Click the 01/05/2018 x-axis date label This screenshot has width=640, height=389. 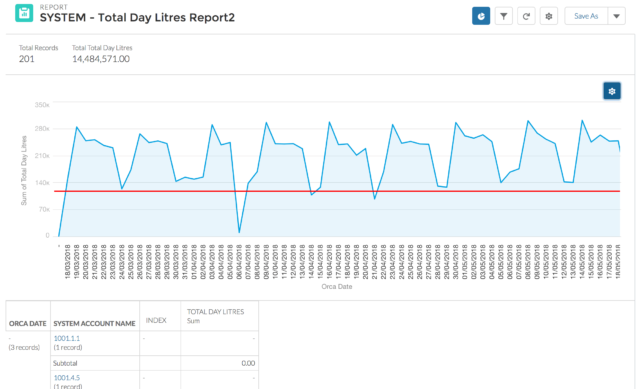[x=464, y=262]
